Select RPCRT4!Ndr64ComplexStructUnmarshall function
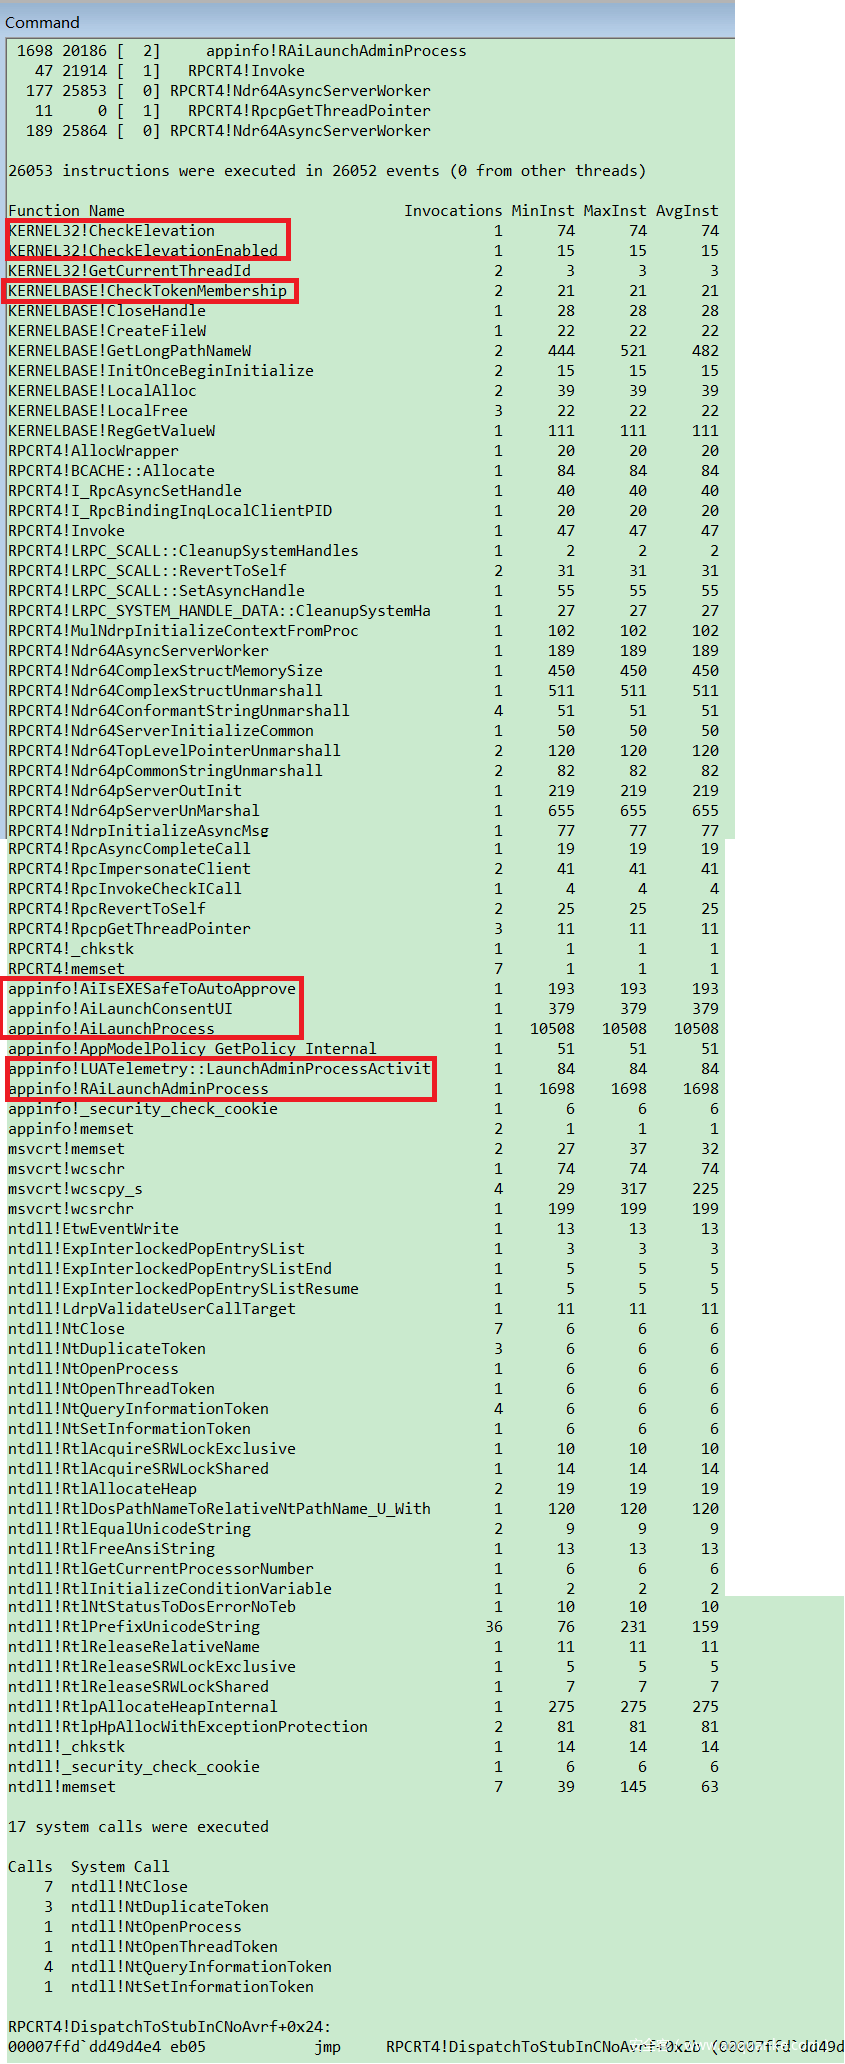845x2064 pixels. 165,690
